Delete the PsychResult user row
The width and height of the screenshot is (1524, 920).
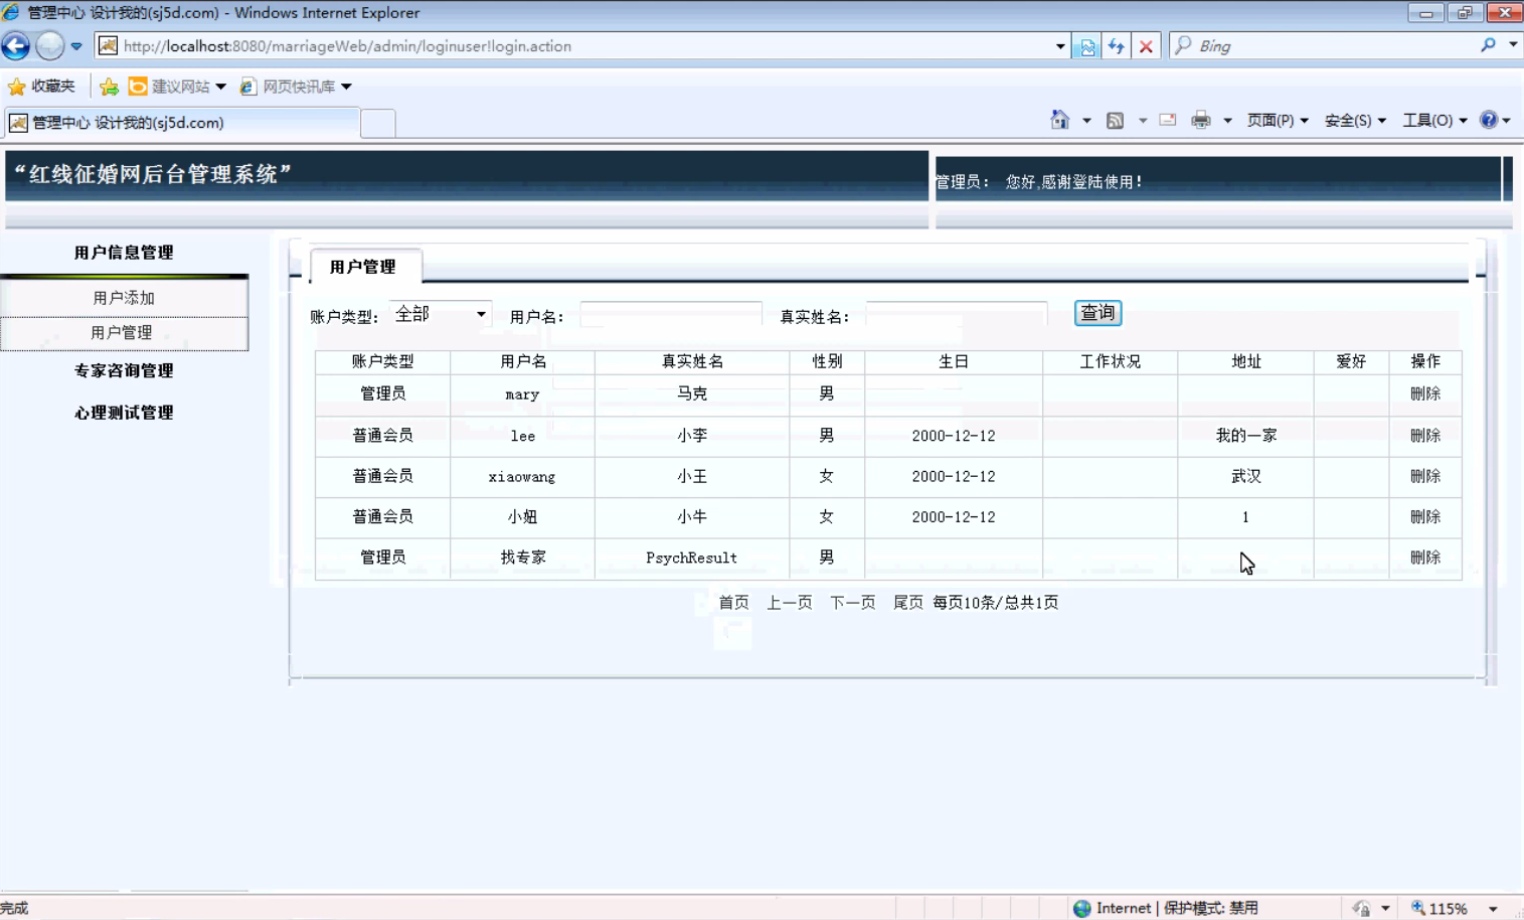(1425, 558)
